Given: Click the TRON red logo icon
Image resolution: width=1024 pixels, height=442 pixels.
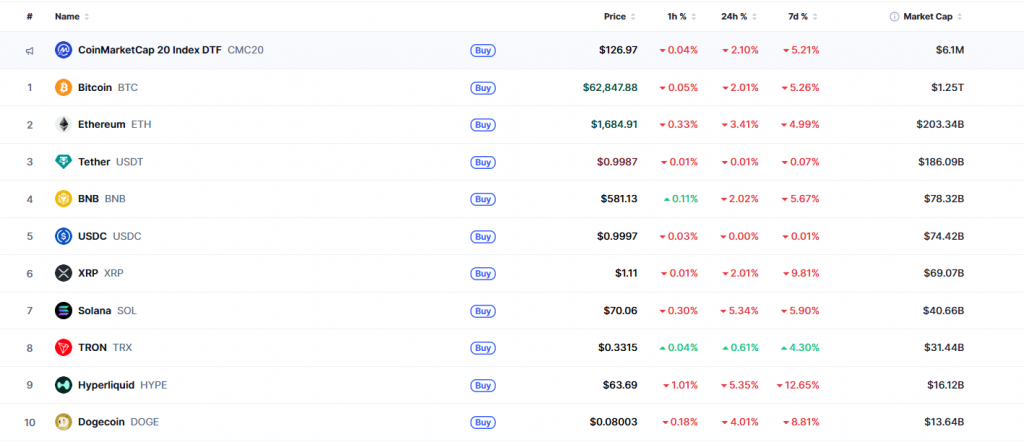Looking at the screenshot, I should [x=63, y=347].
